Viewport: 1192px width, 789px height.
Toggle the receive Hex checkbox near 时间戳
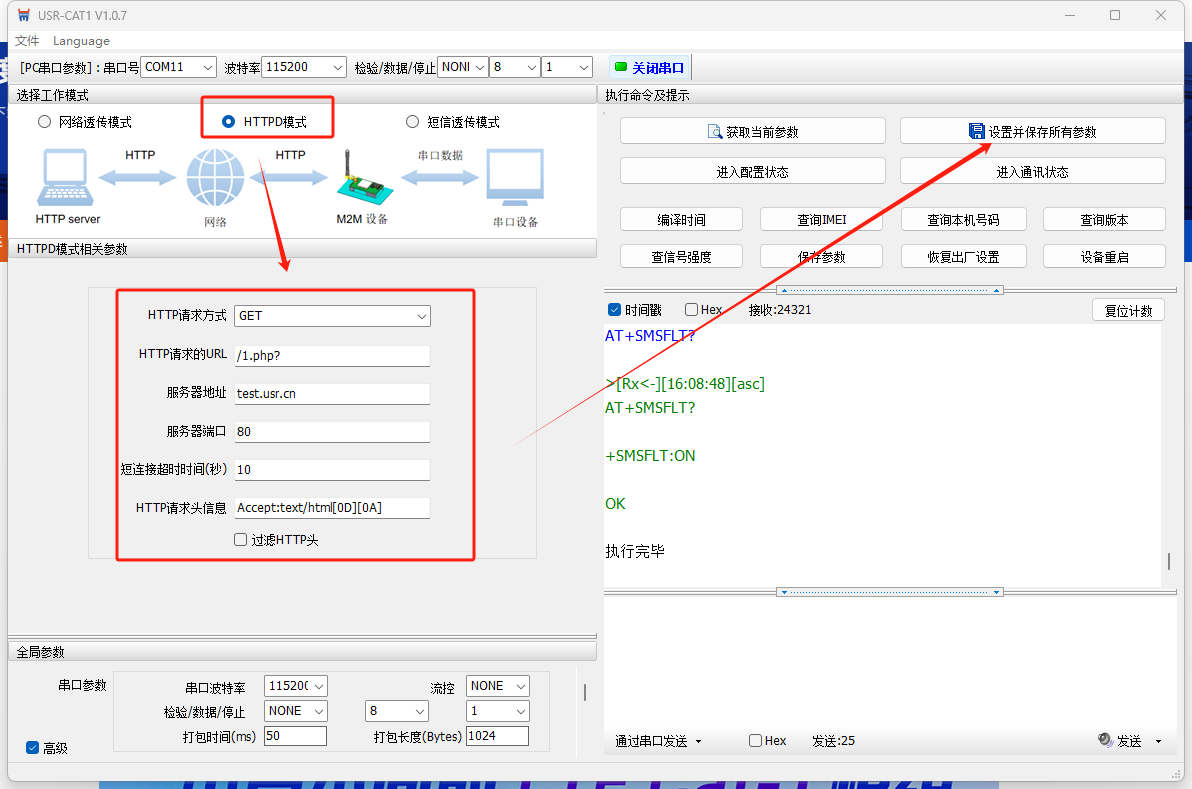coord(691,309)
